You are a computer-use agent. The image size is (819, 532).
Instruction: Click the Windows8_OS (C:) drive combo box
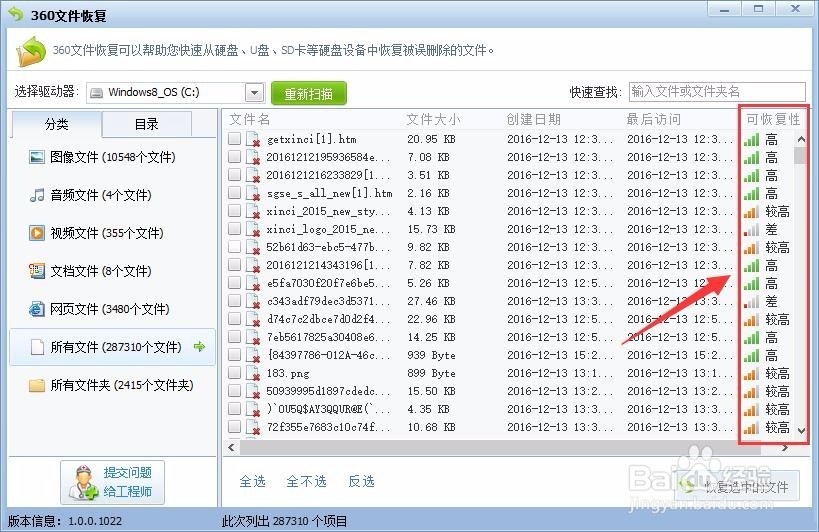point(175,93)
